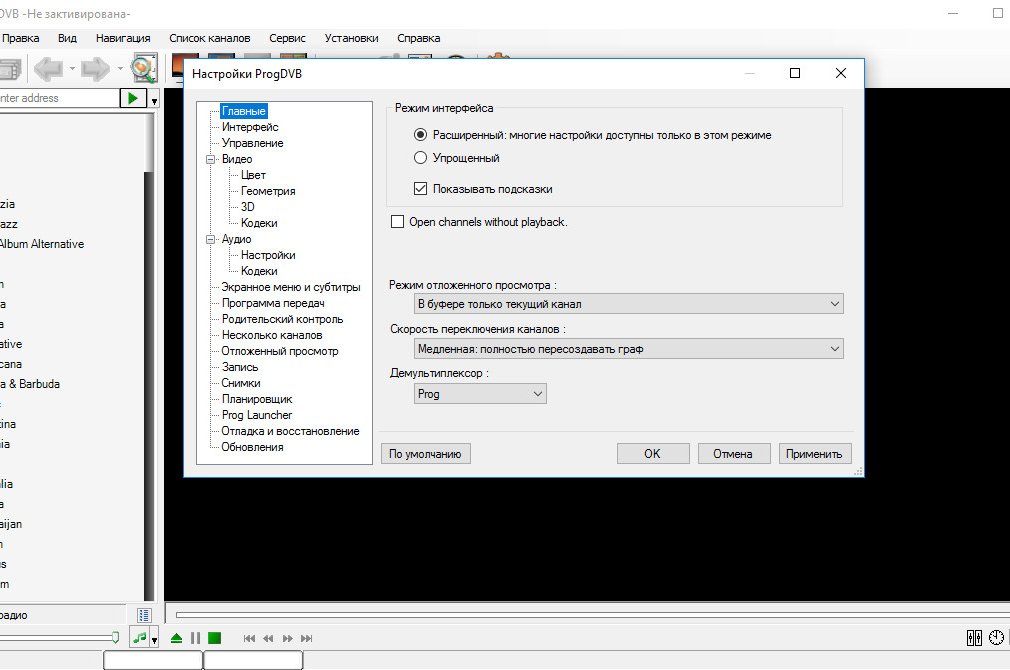Image resolution: width=1010 pixels, height=670 pixels.
Task: Stop playback with the green square
Action: tap(214, 638)
